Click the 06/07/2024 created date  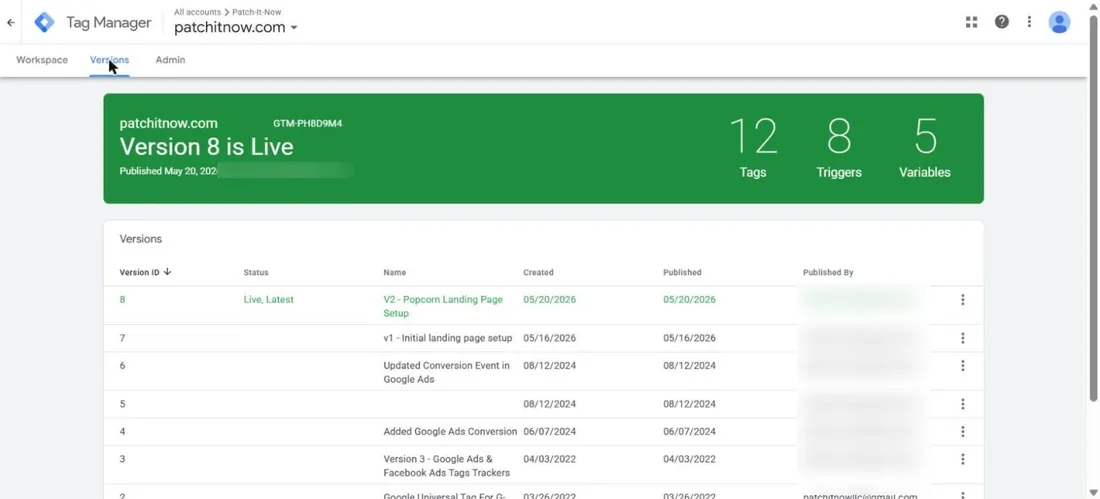coord(549,432)
